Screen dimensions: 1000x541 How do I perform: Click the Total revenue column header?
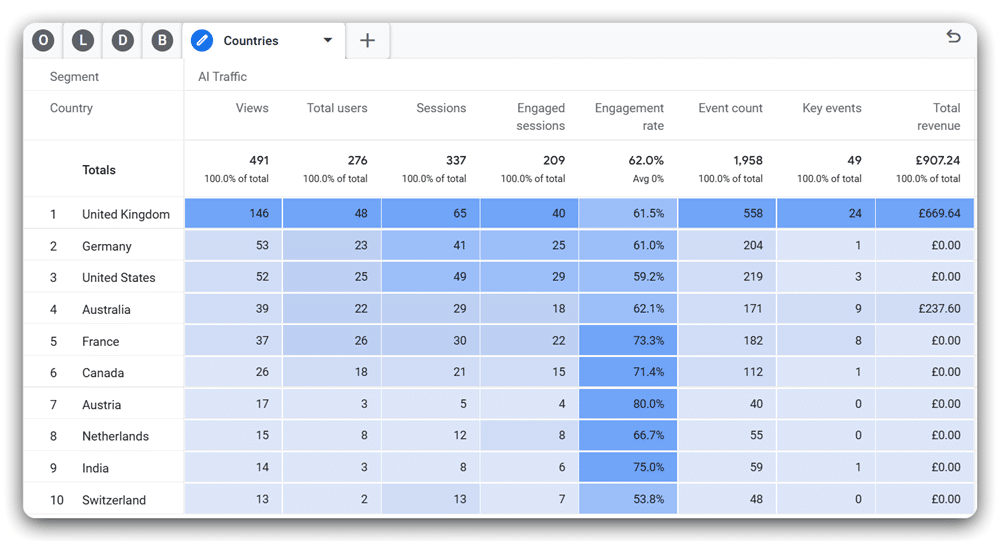(938, 117)
